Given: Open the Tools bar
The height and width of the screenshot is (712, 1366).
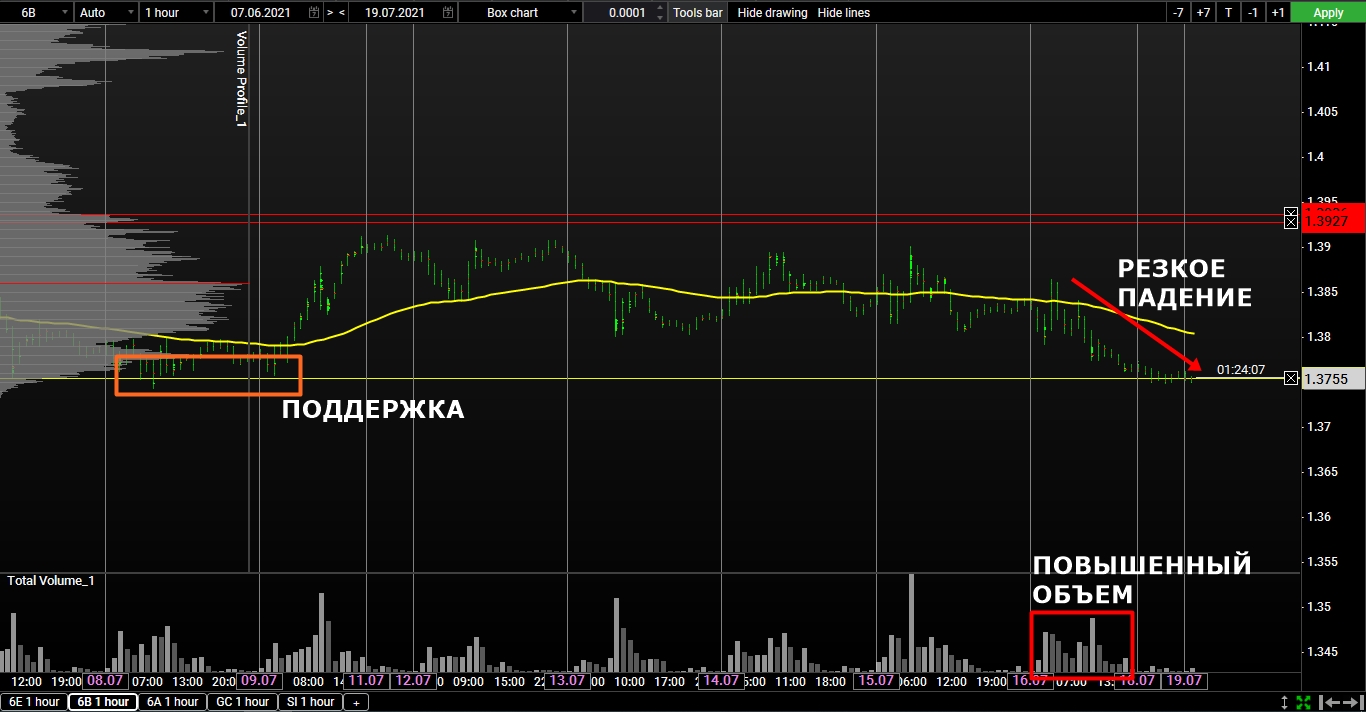Looking at the screenshot, I should [697, 13].
